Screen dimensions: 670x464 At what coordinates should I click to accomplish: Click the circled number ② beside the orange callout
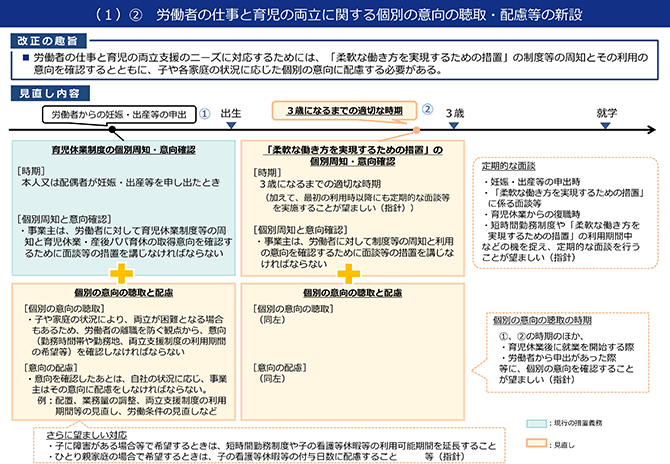pos(427,109)
